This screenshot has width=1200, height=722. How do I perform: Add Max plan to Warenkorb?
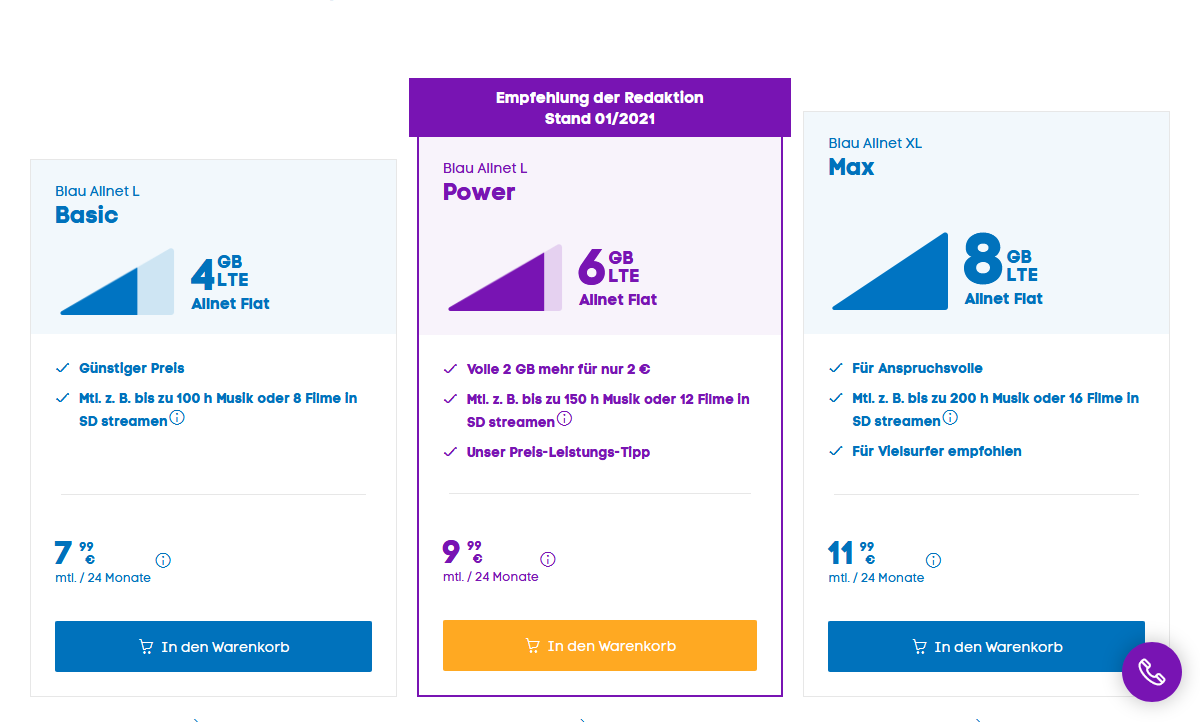(986, 647)
